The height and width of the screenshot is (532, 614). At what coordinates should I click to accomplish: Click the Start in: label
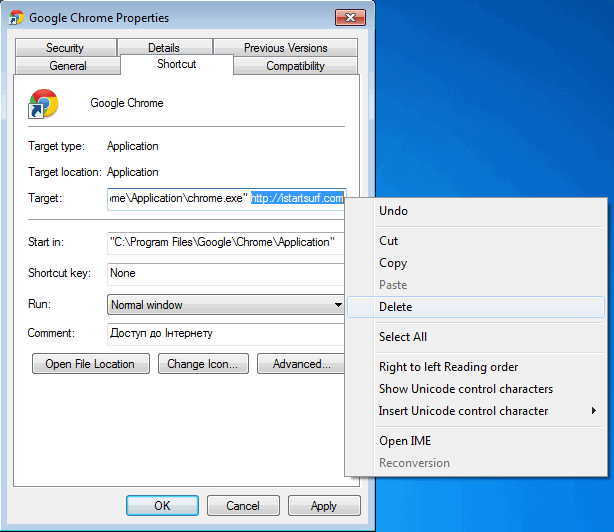pyautogui.click(x=46, y=242)
